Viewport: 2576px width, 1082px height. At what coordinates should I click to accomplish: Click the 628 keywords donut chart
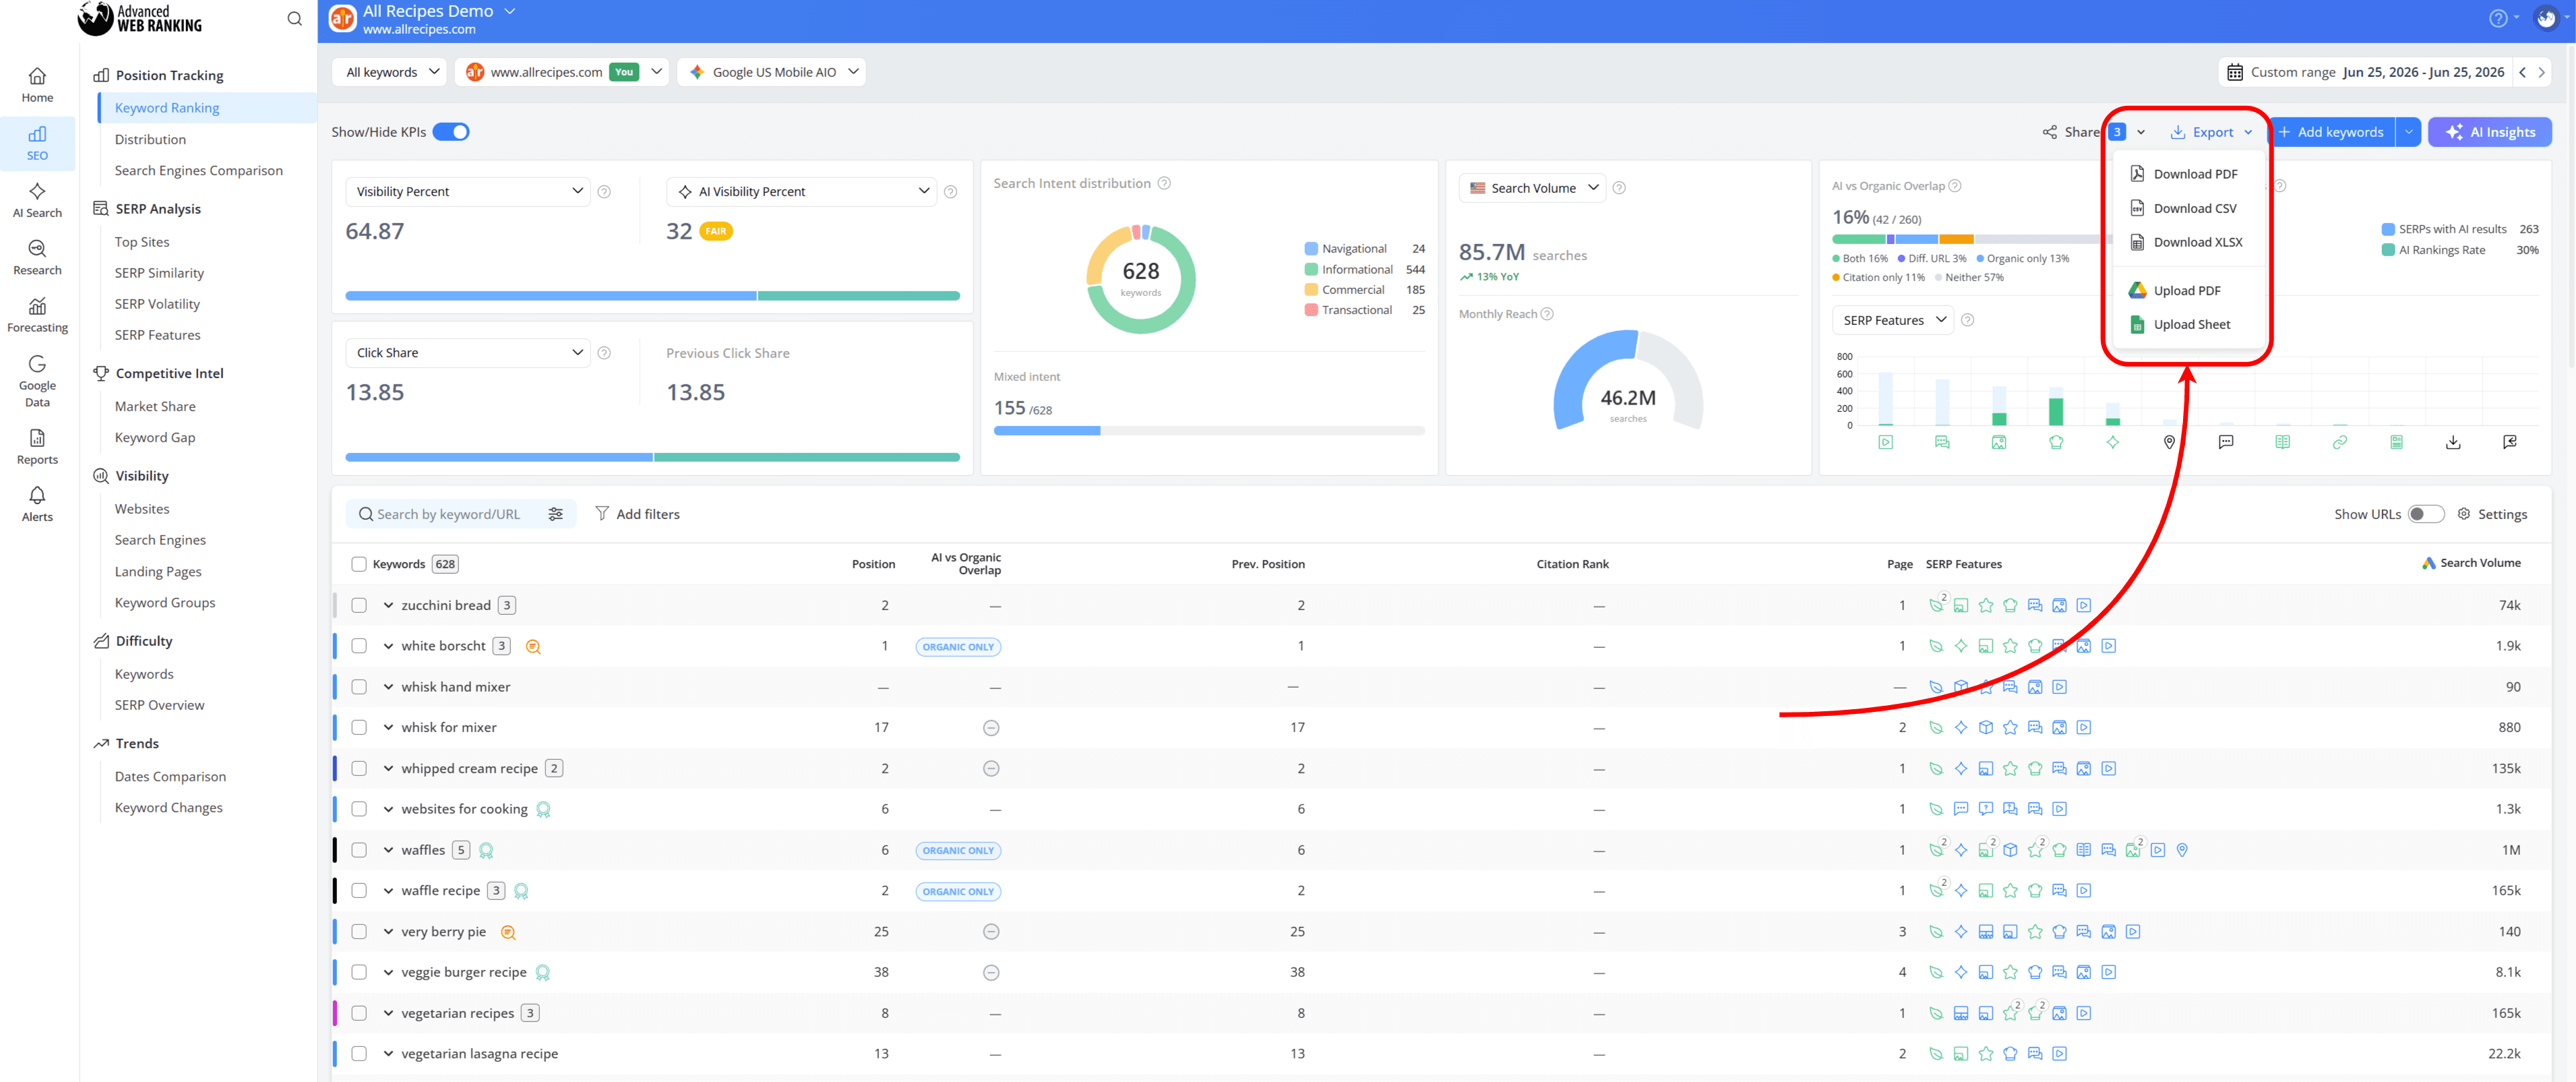click(1140, 279)
